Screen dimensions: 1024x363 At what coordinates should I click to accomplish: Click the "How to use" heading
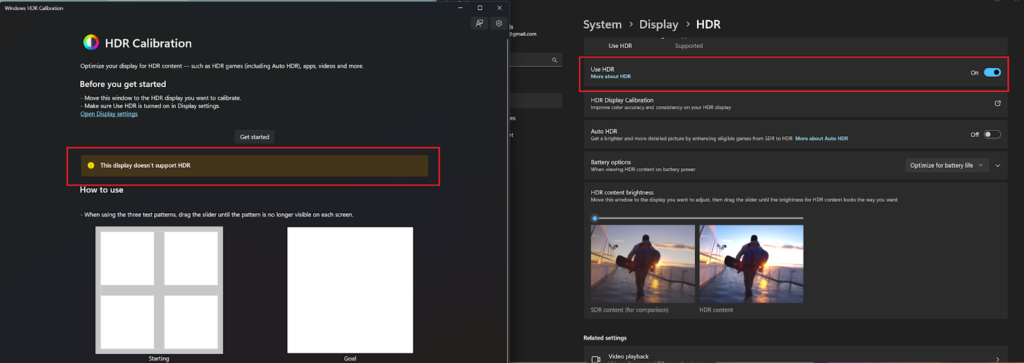pos(101,190)
